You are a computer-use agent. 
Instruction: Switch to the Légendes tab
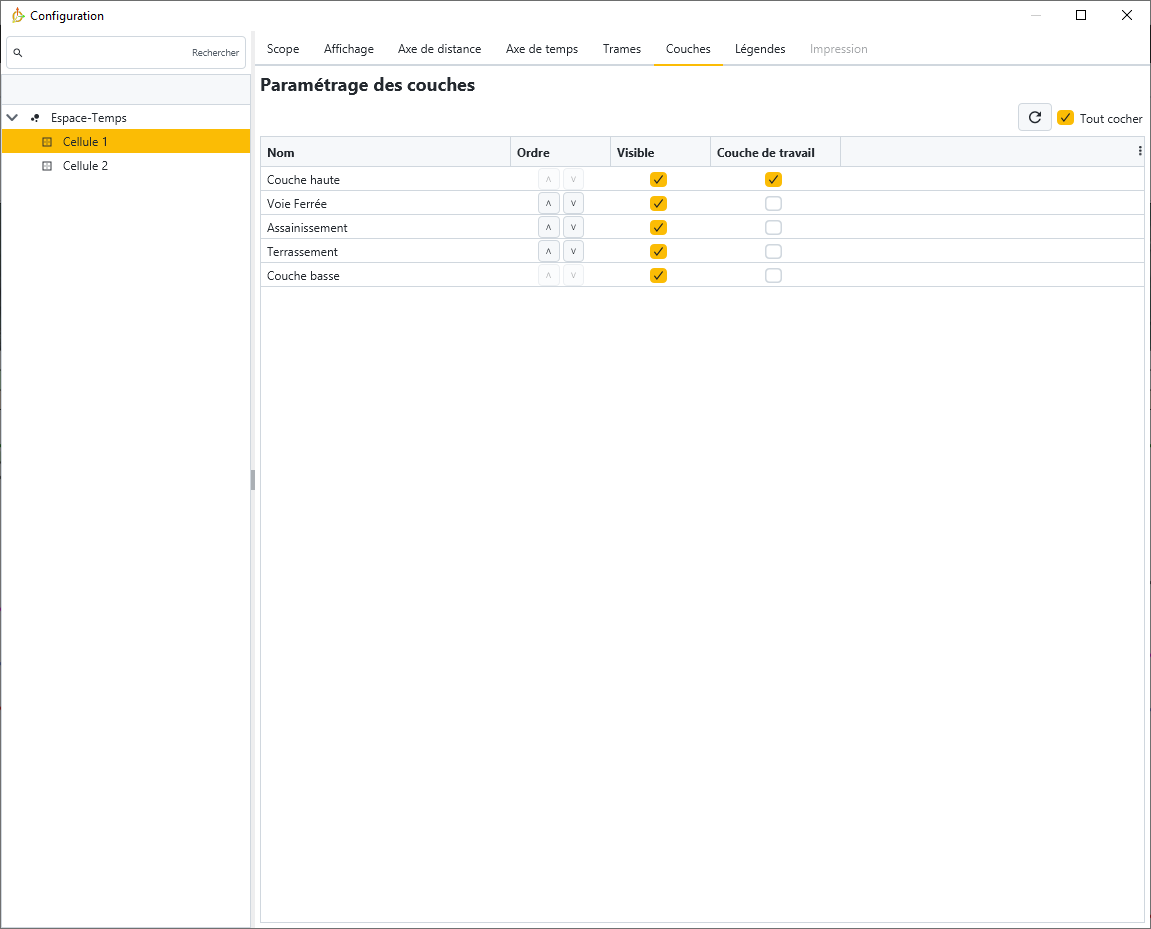click(x=759, y=49)
